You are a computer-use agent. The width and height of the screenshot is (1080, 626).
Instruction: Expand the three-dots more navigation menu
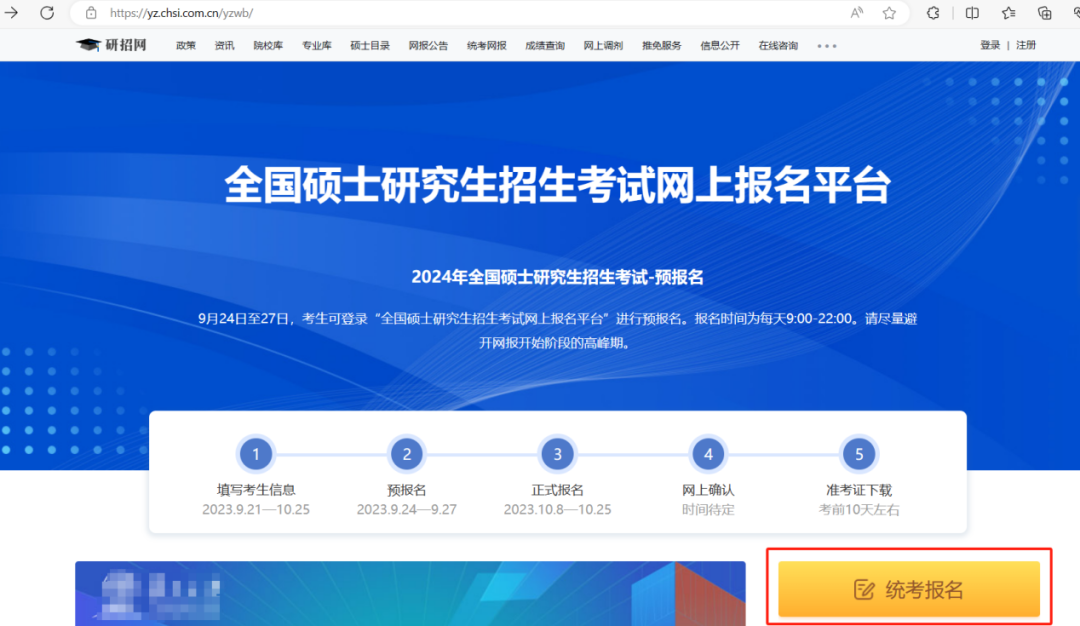click(x=826, y=46)
